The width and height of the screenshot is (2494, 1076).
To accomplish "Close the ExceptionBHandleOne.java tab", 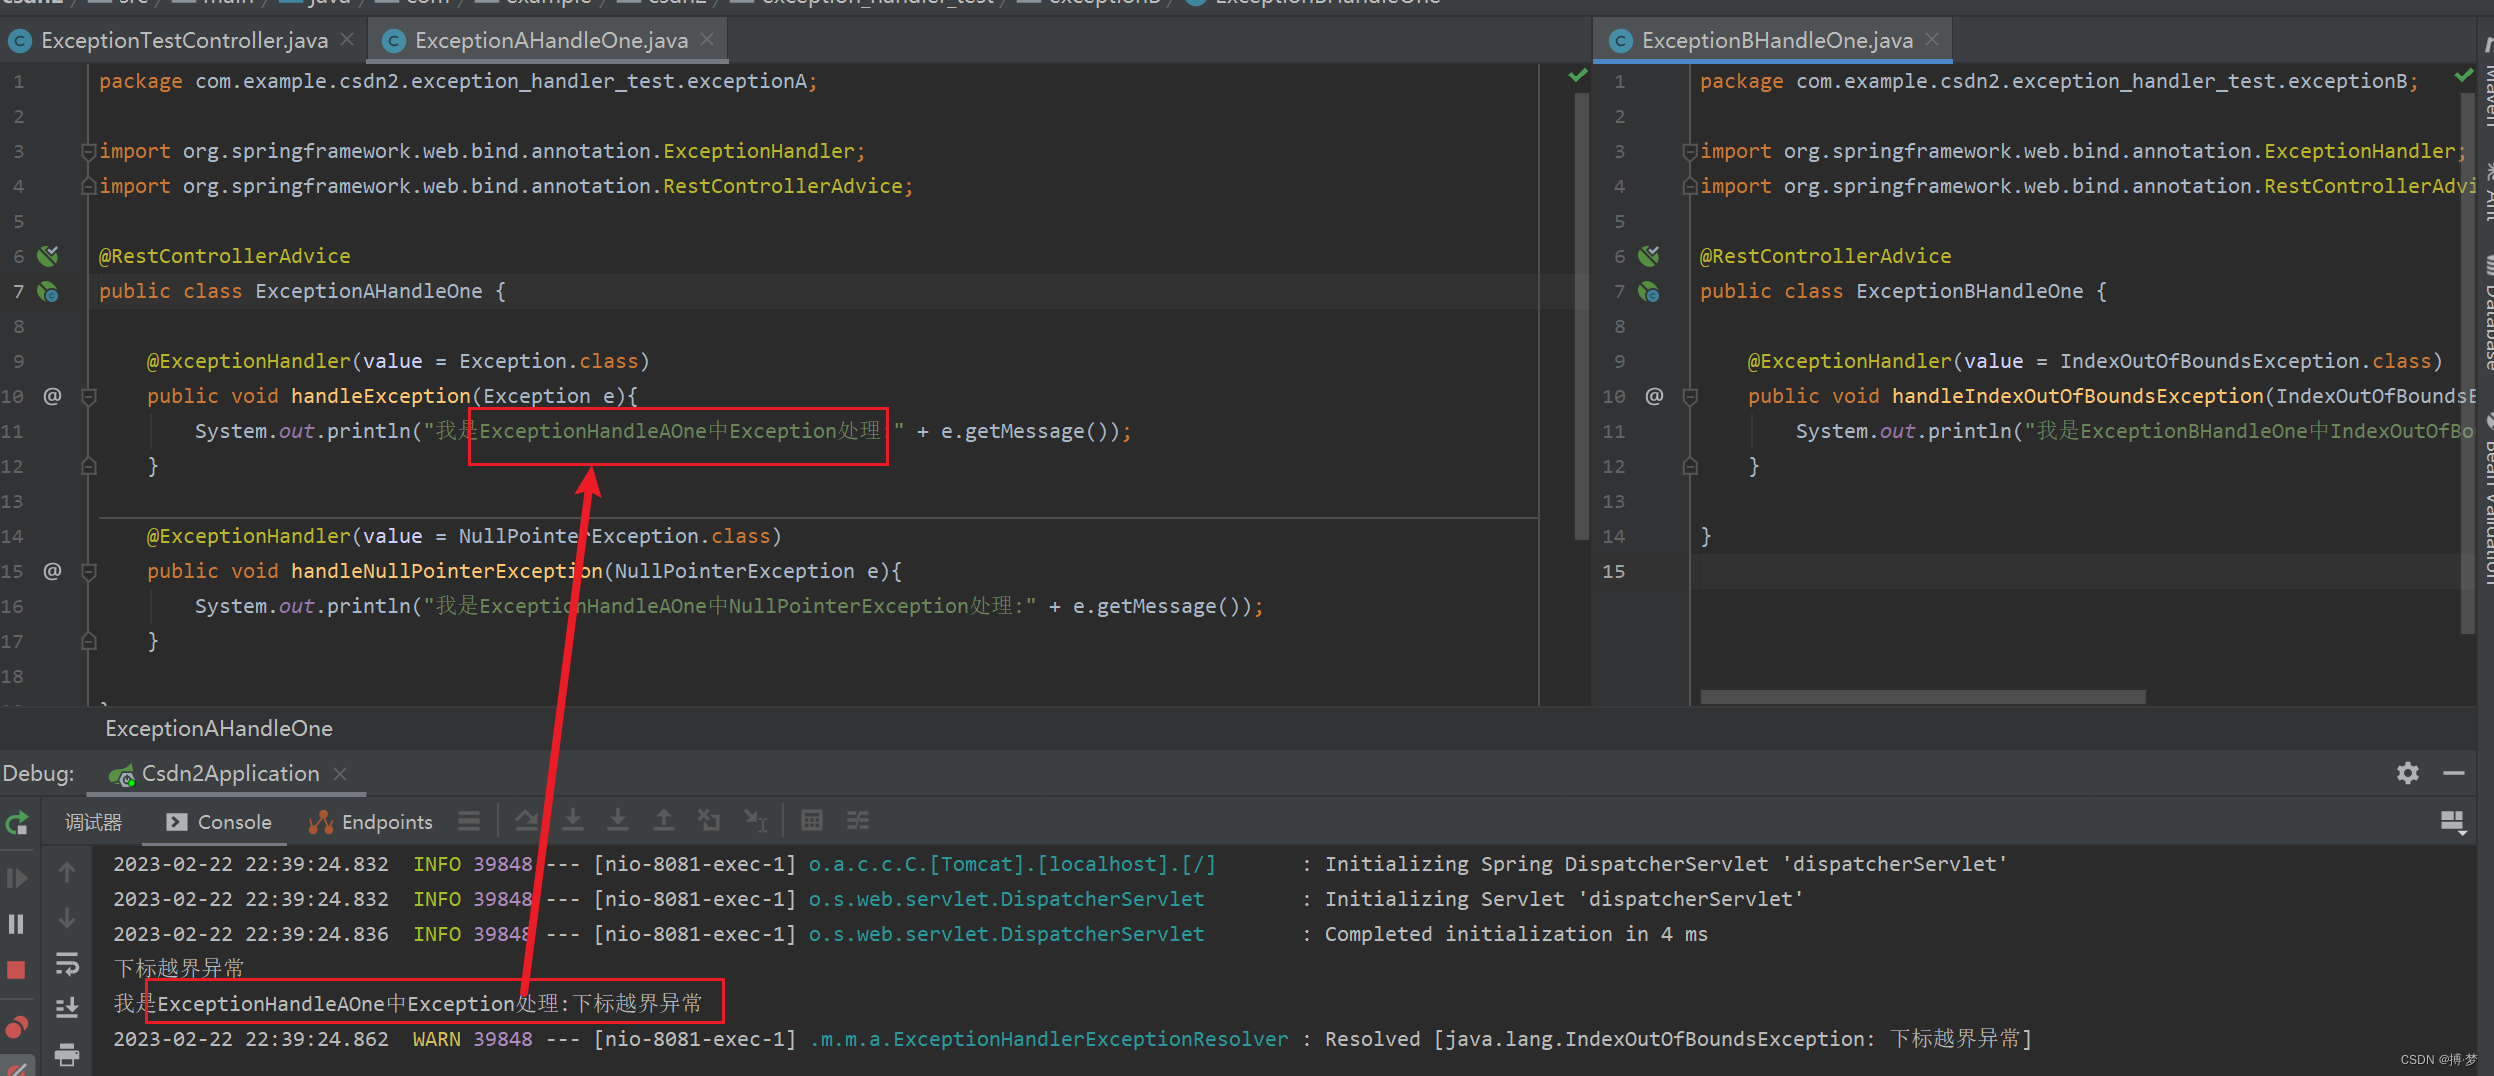I will click(x=1932, y=40).
